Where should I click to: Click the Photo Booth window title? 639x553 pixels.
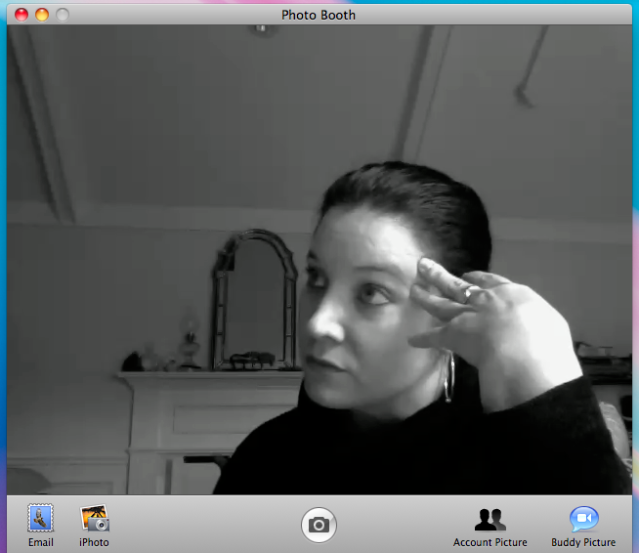(318, 15)
